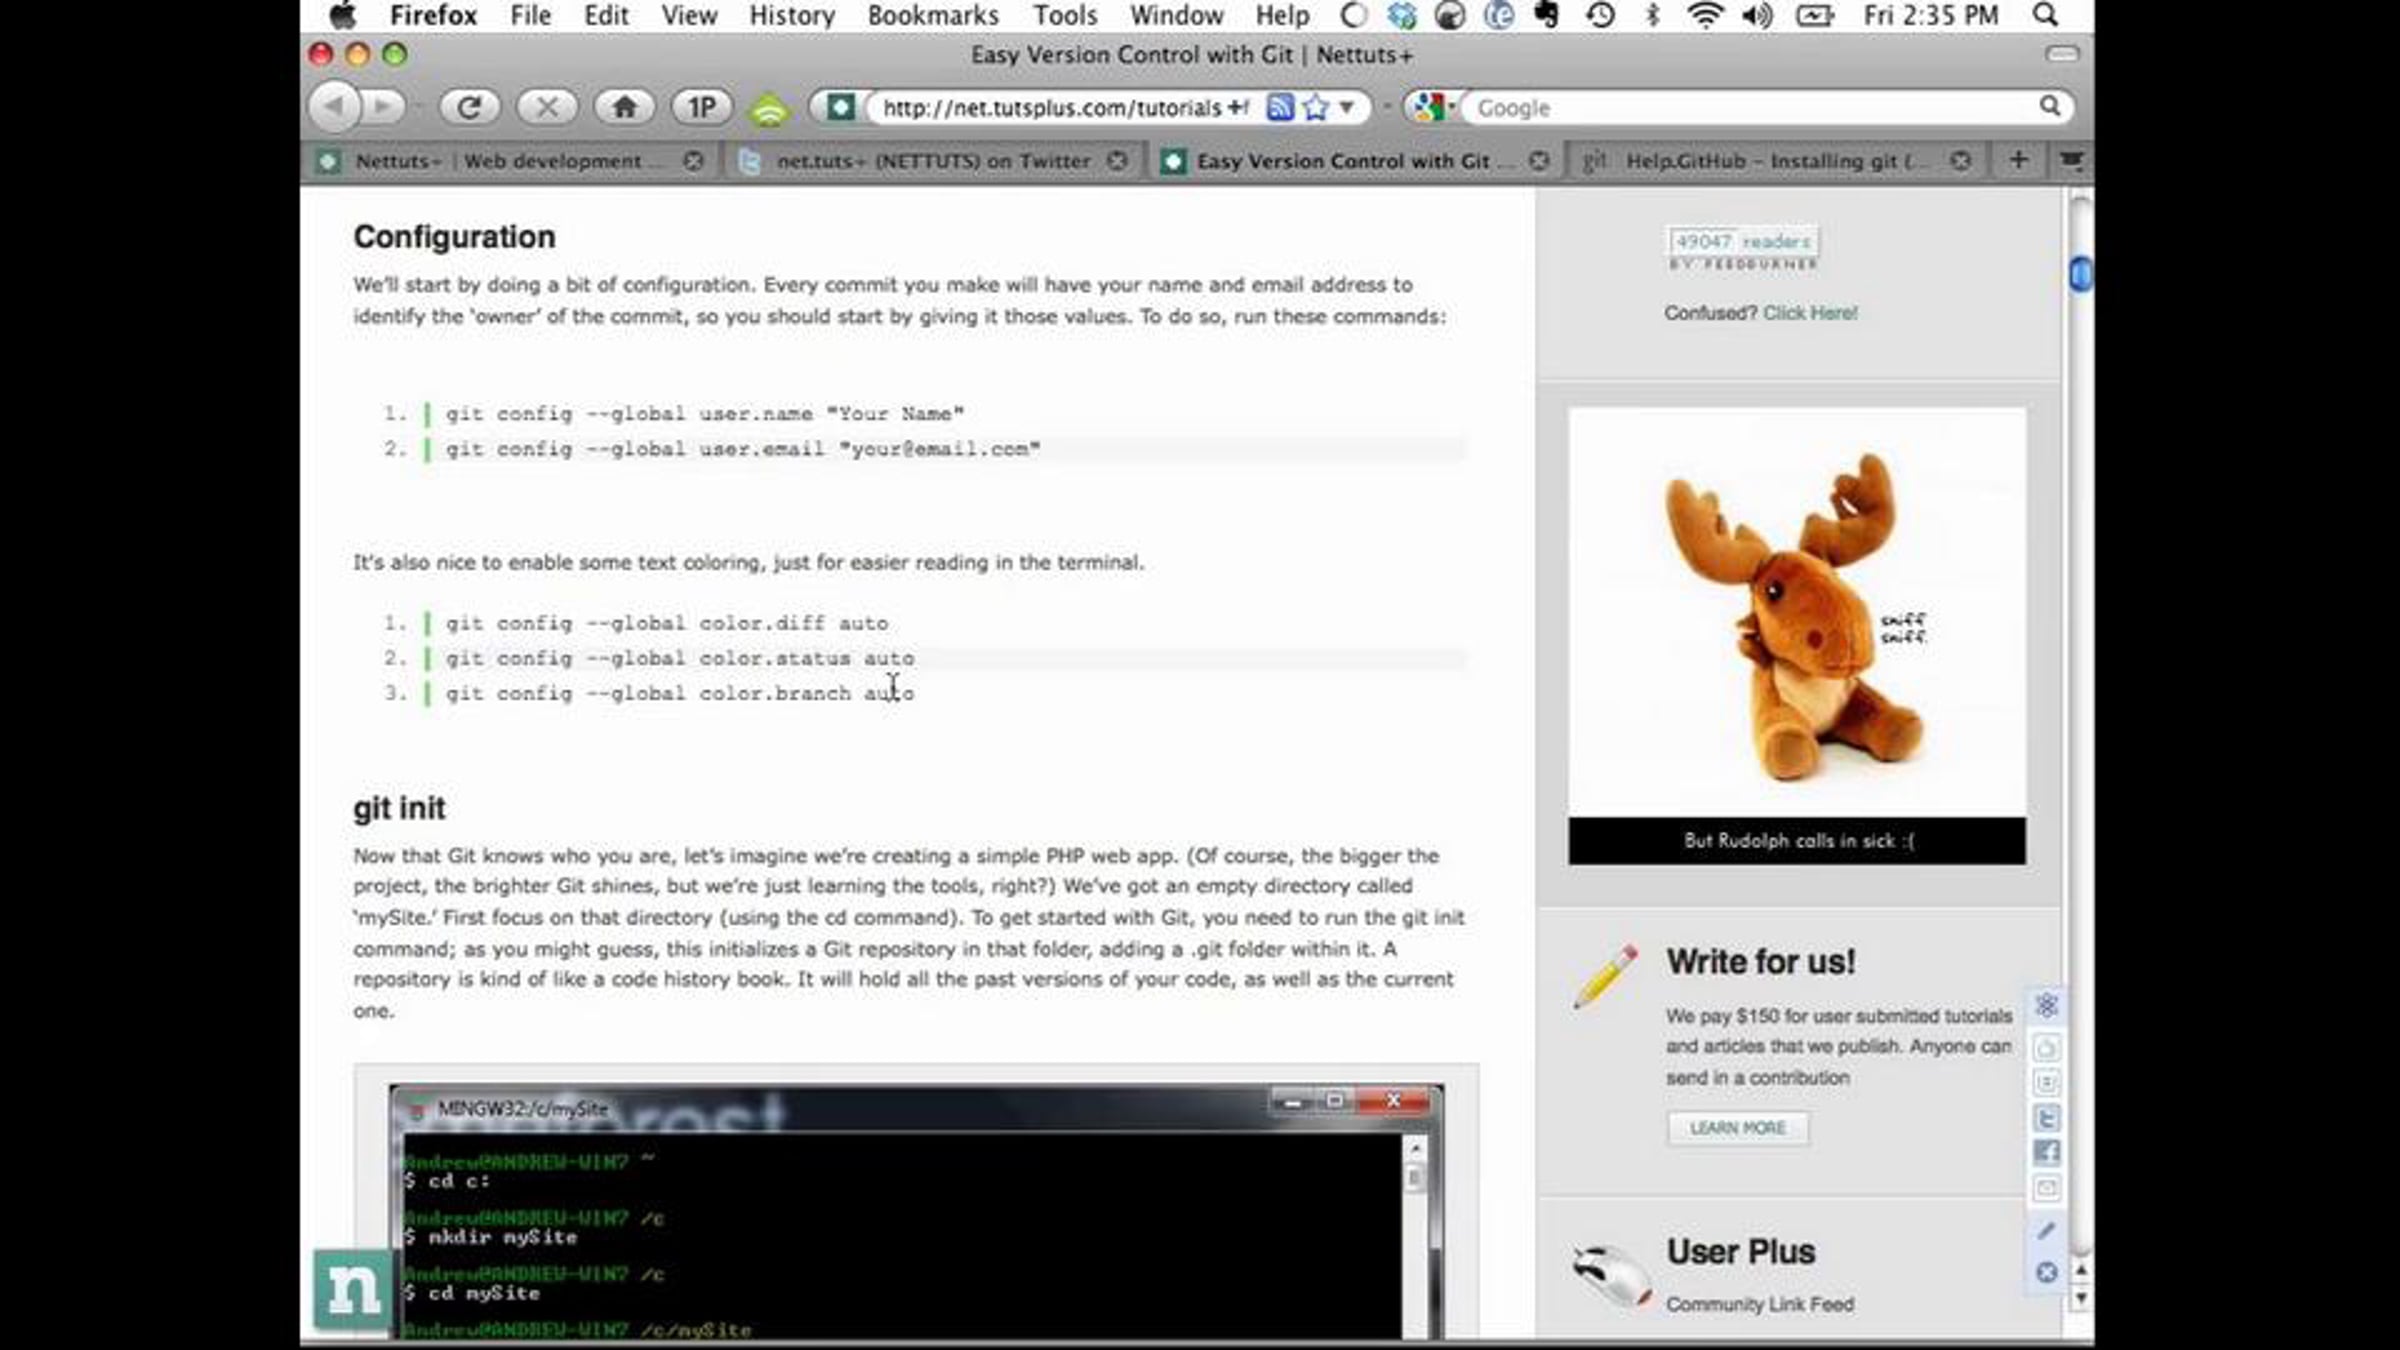Share via the Facebook sidebar icon

pyautogui.click(x=2046, y=1152)
